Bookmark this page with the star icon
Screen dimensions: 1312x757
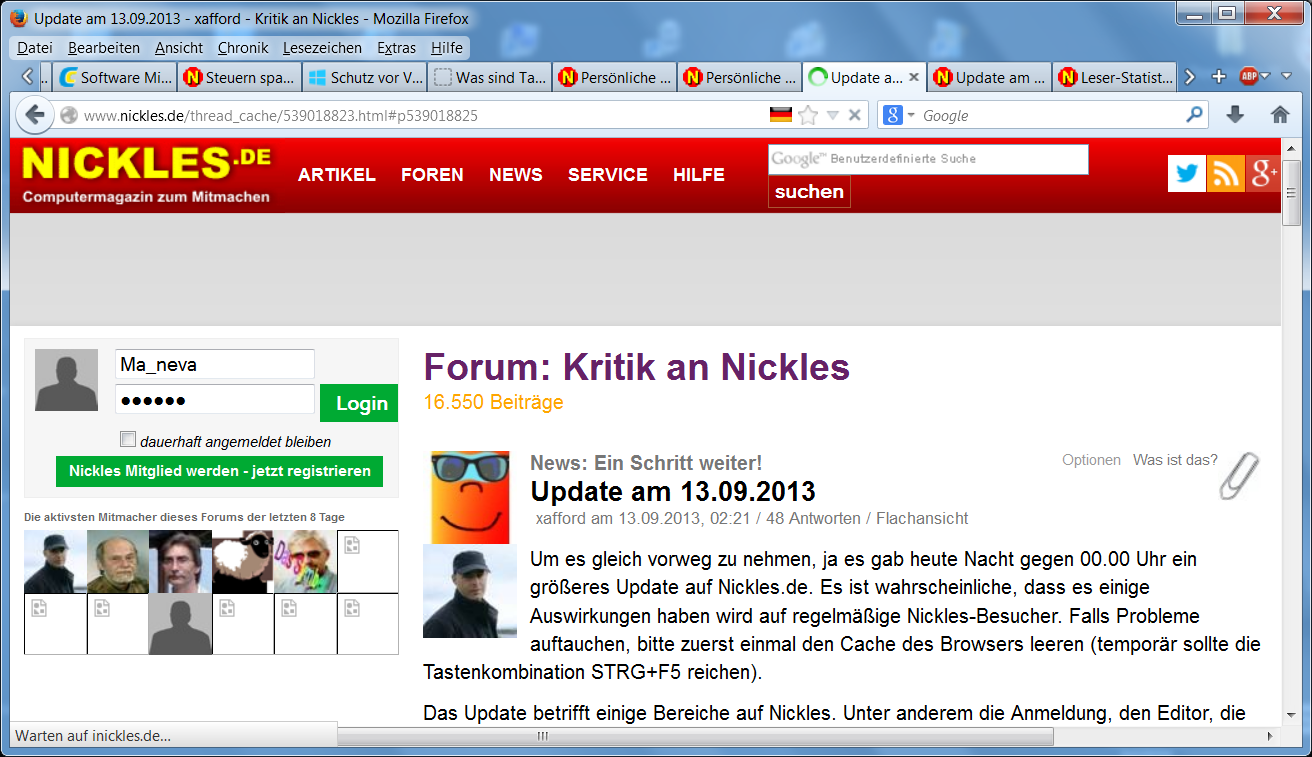[x=808, y=115]
